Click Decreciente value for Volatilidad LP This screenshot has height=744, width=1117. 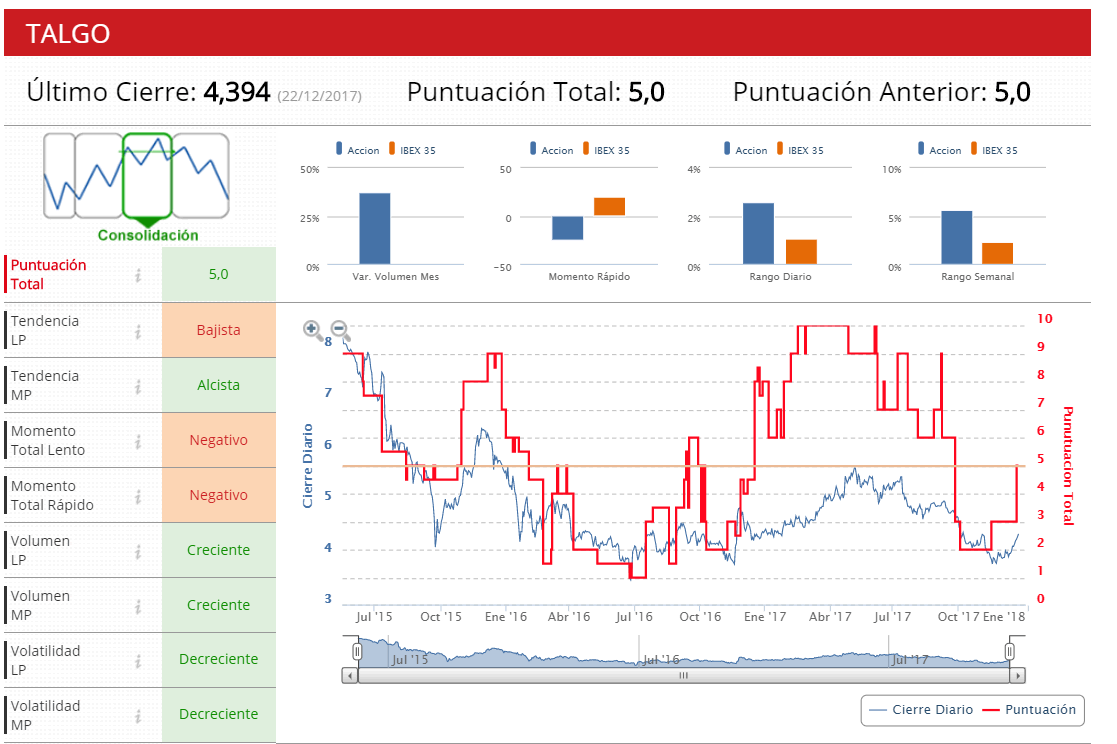219,659
